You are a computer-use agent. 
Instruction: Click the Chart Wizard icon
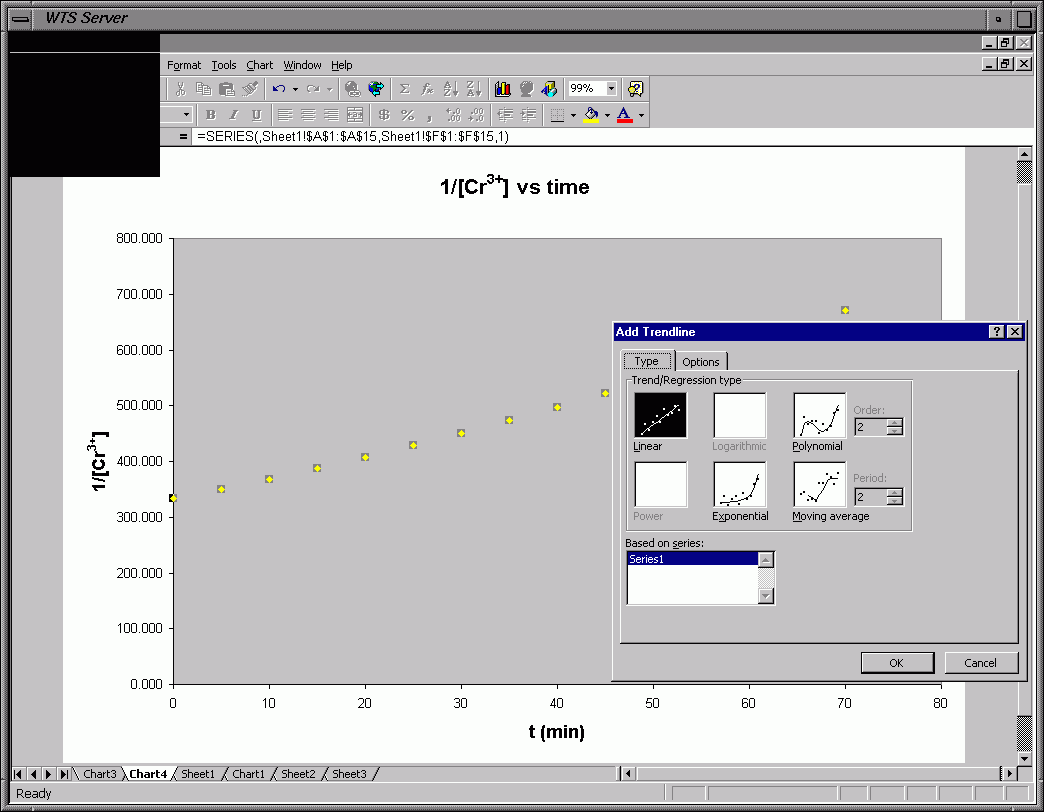click(x=503, y=89)
